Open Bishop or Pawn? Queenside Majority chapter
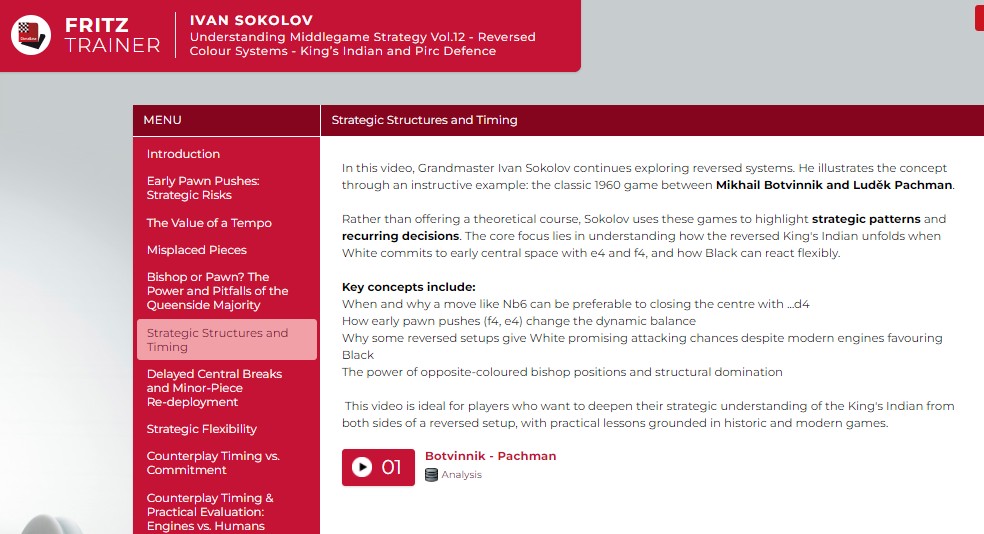 (217, 291)
